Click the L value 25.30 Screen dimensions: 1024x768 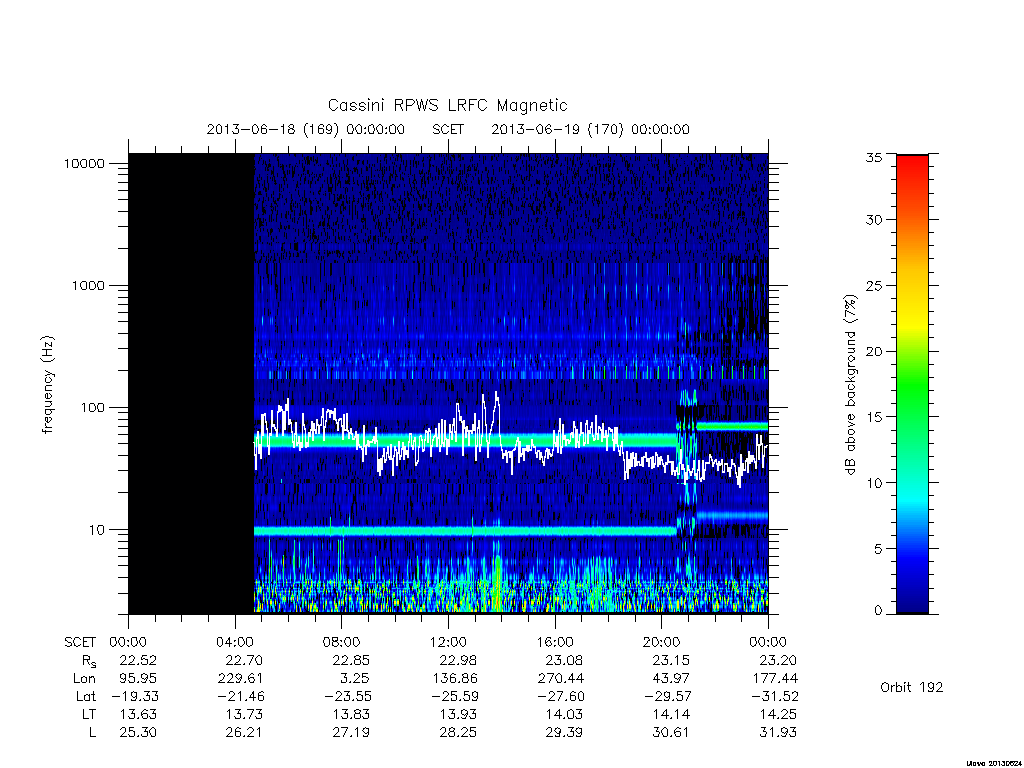(x=138, y=733)
